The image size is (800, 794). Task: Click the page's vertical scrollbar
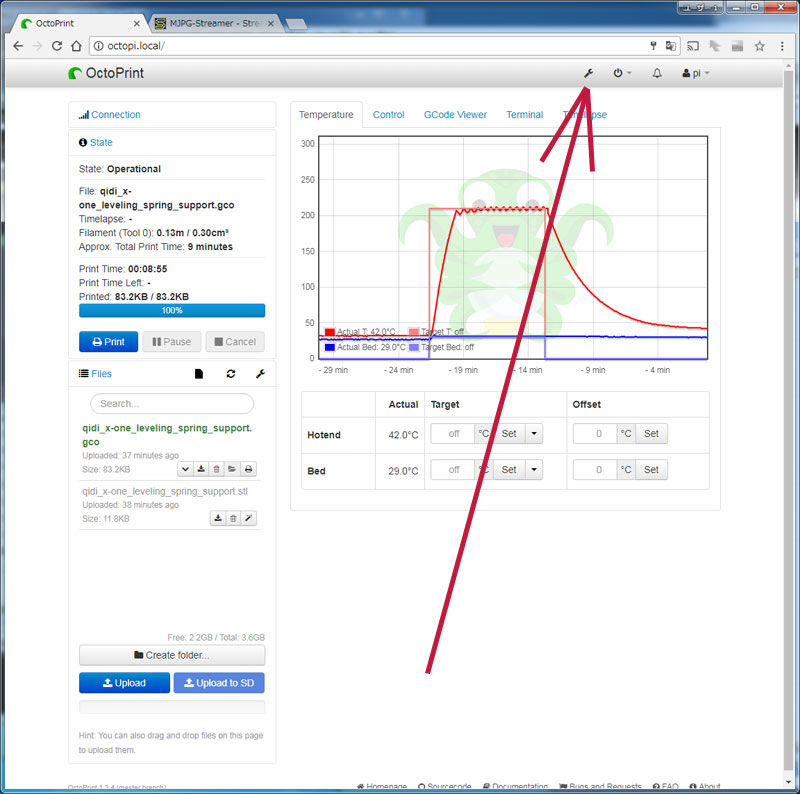789,418
